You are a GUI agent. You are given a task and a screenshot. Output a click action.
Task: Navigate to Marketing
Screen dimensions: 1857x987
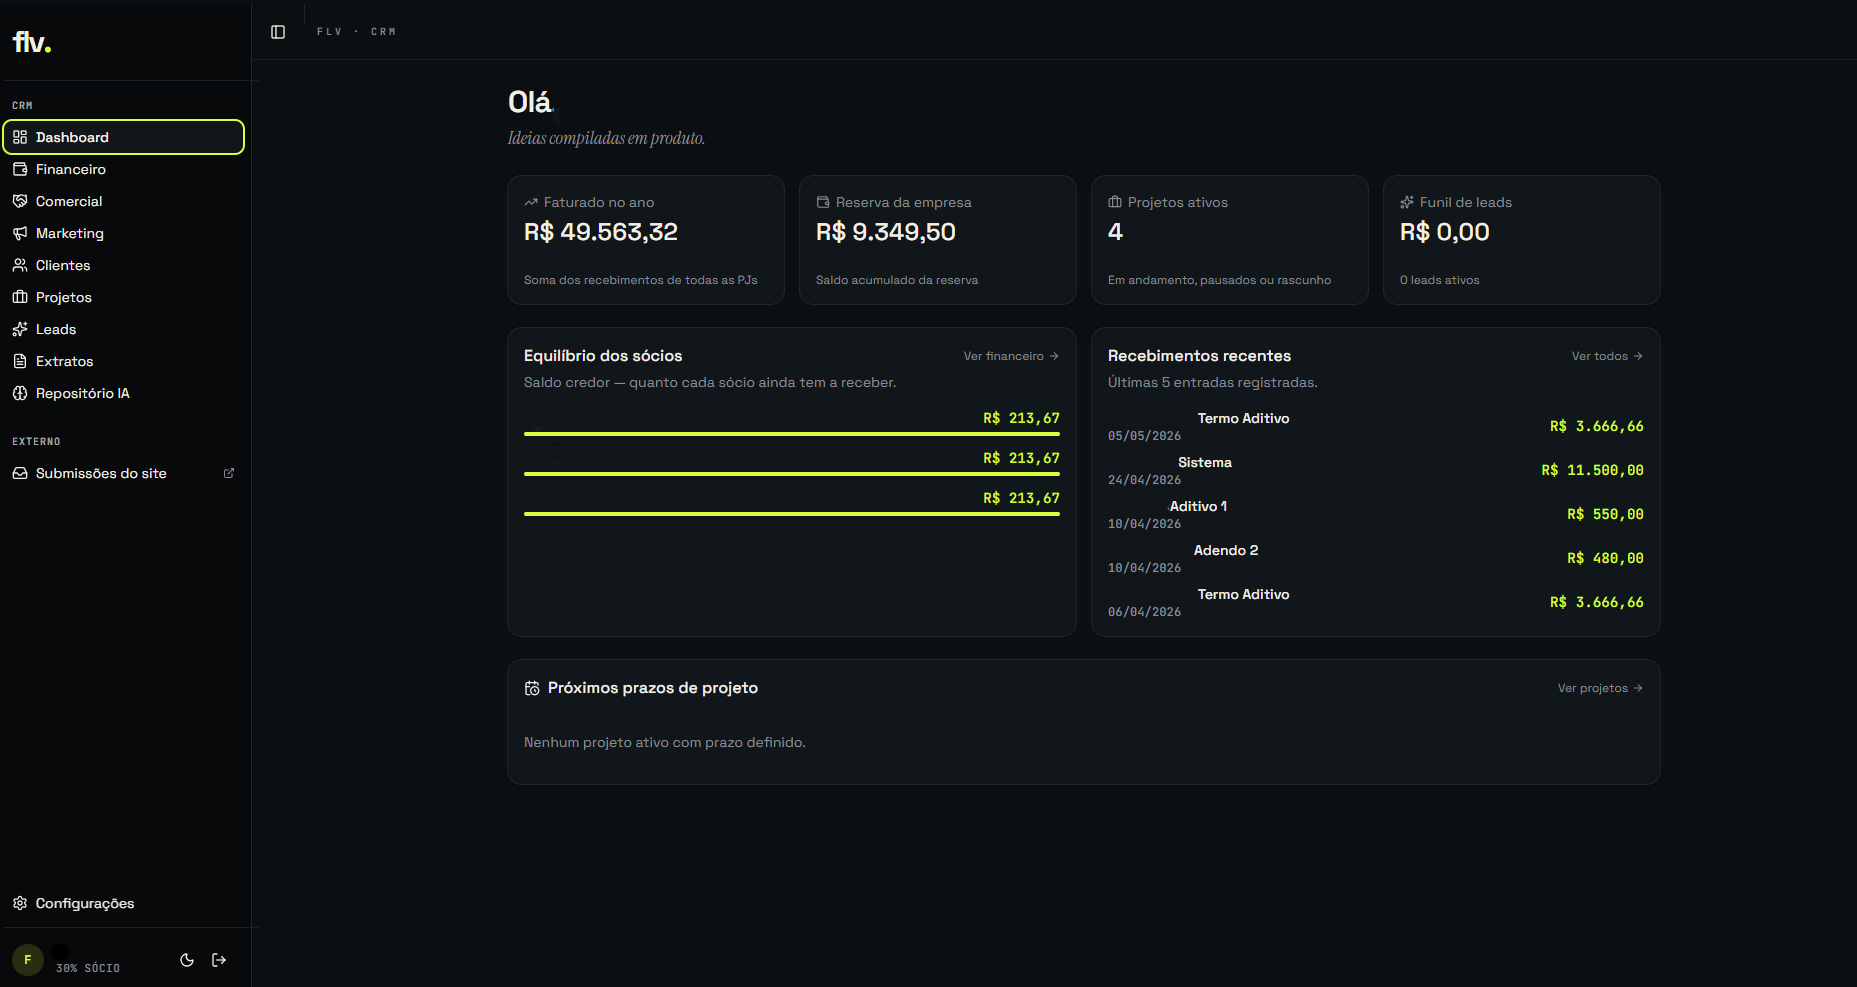[x=124, y=233]
